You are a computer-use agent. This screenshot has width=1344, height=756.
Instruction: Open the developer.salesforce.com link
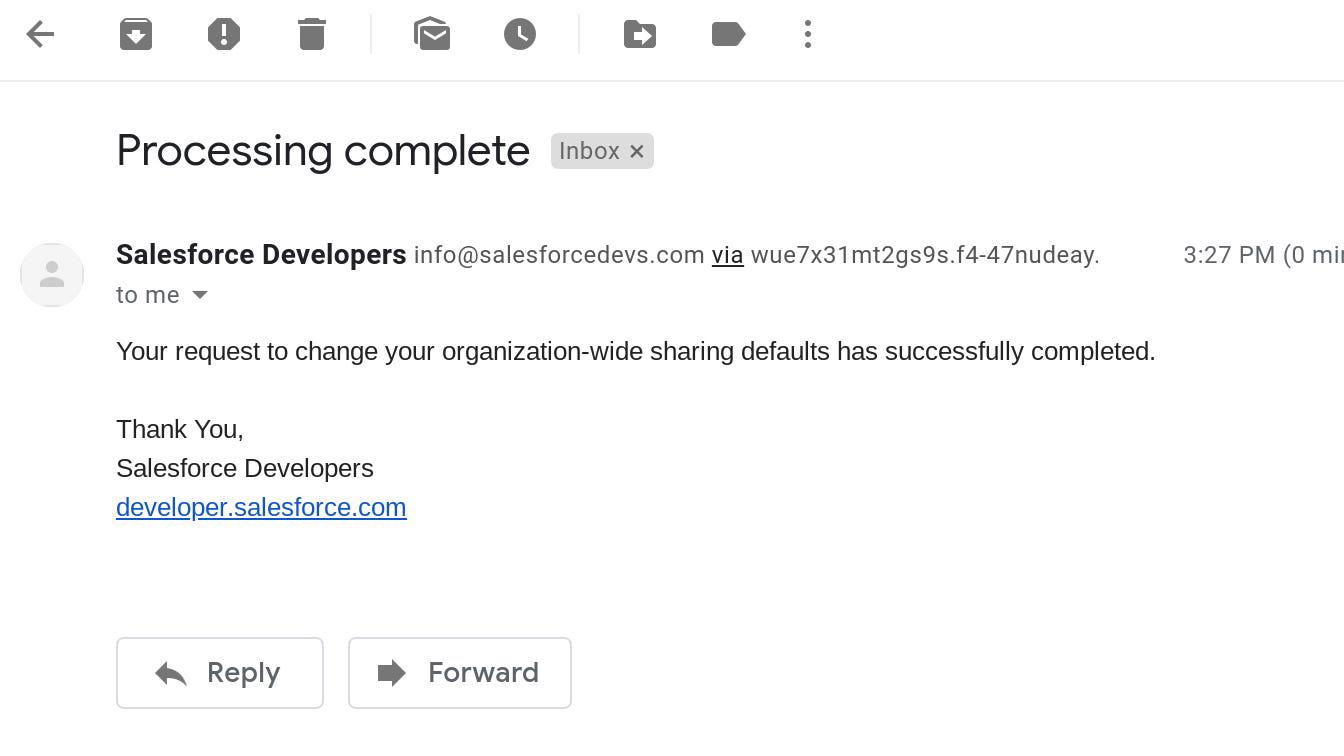click(x=261, y=507)
